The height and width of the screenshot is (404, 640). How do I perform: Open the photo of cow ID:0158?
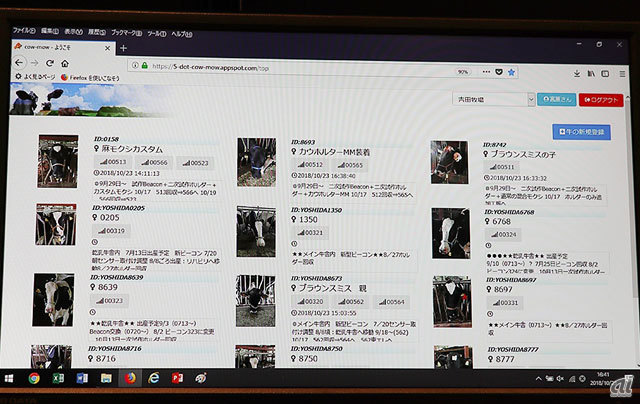pos(58,161)
